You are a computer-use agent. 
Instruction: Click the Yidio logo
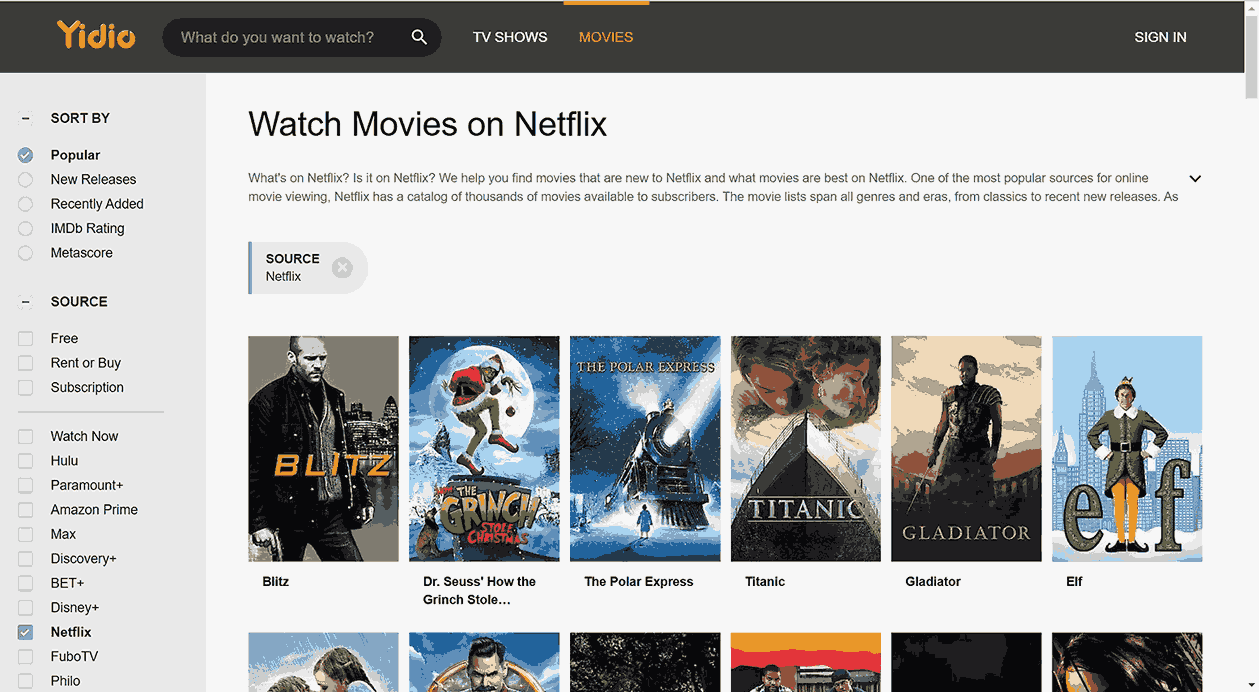(96, 36)
